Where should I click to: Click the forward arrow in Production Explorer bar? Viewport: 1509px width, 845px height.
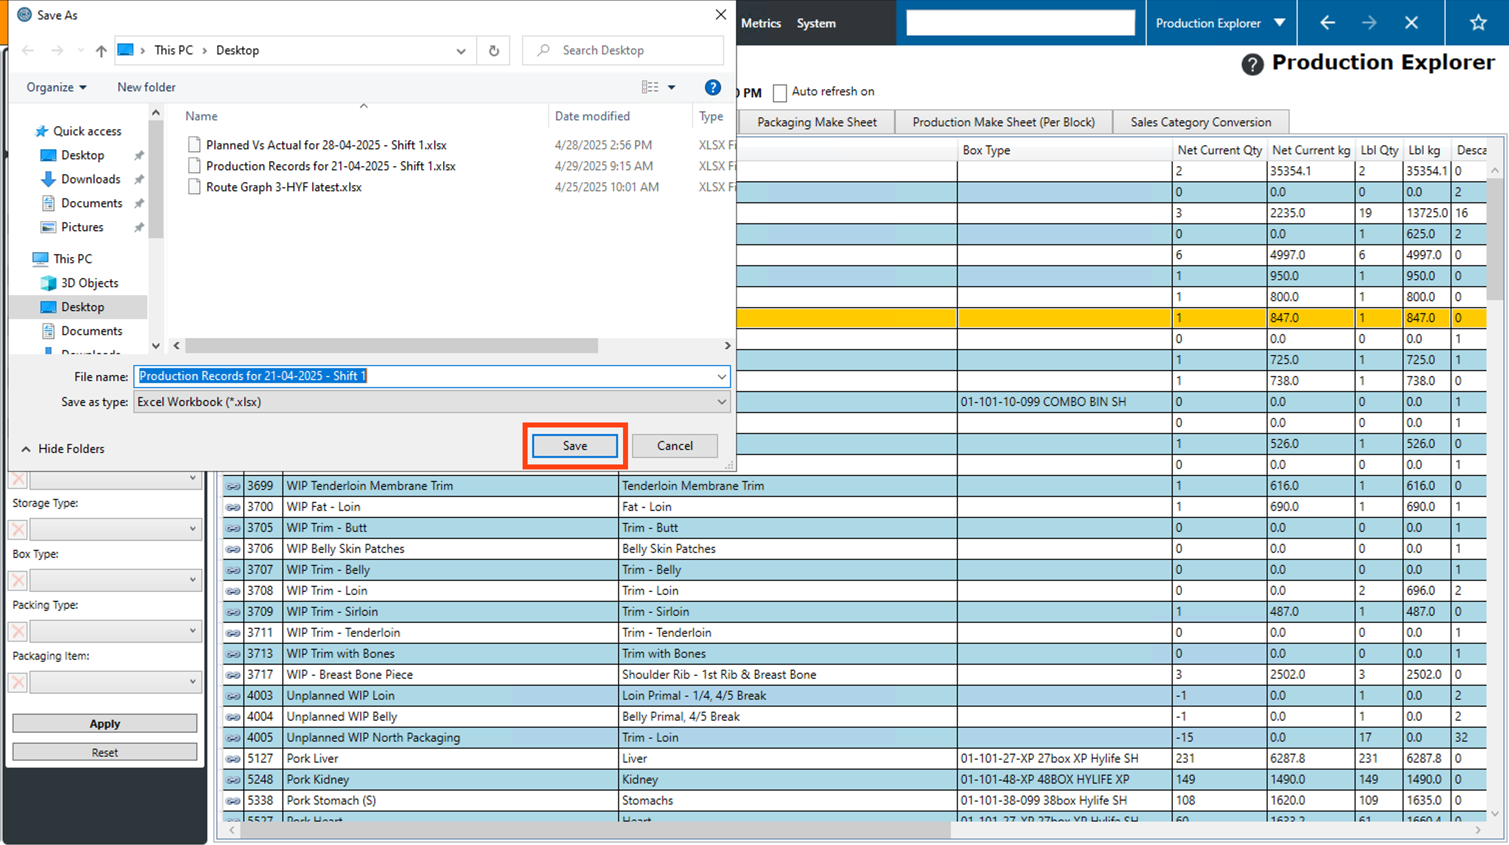[1369, 23]
